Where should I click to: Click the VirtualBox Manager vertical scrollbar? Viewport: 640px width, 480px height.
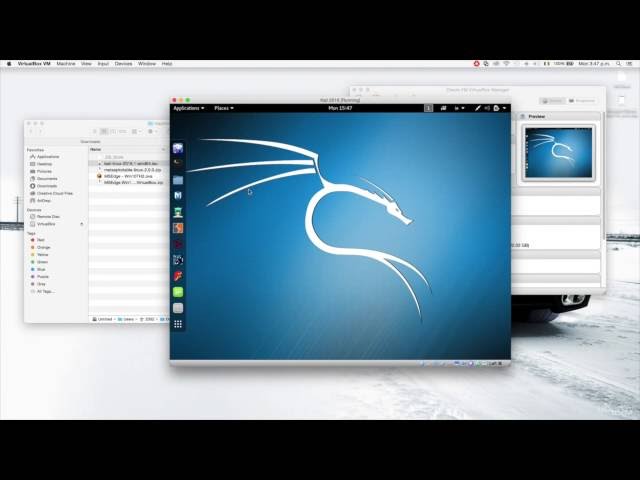point(602,176)
